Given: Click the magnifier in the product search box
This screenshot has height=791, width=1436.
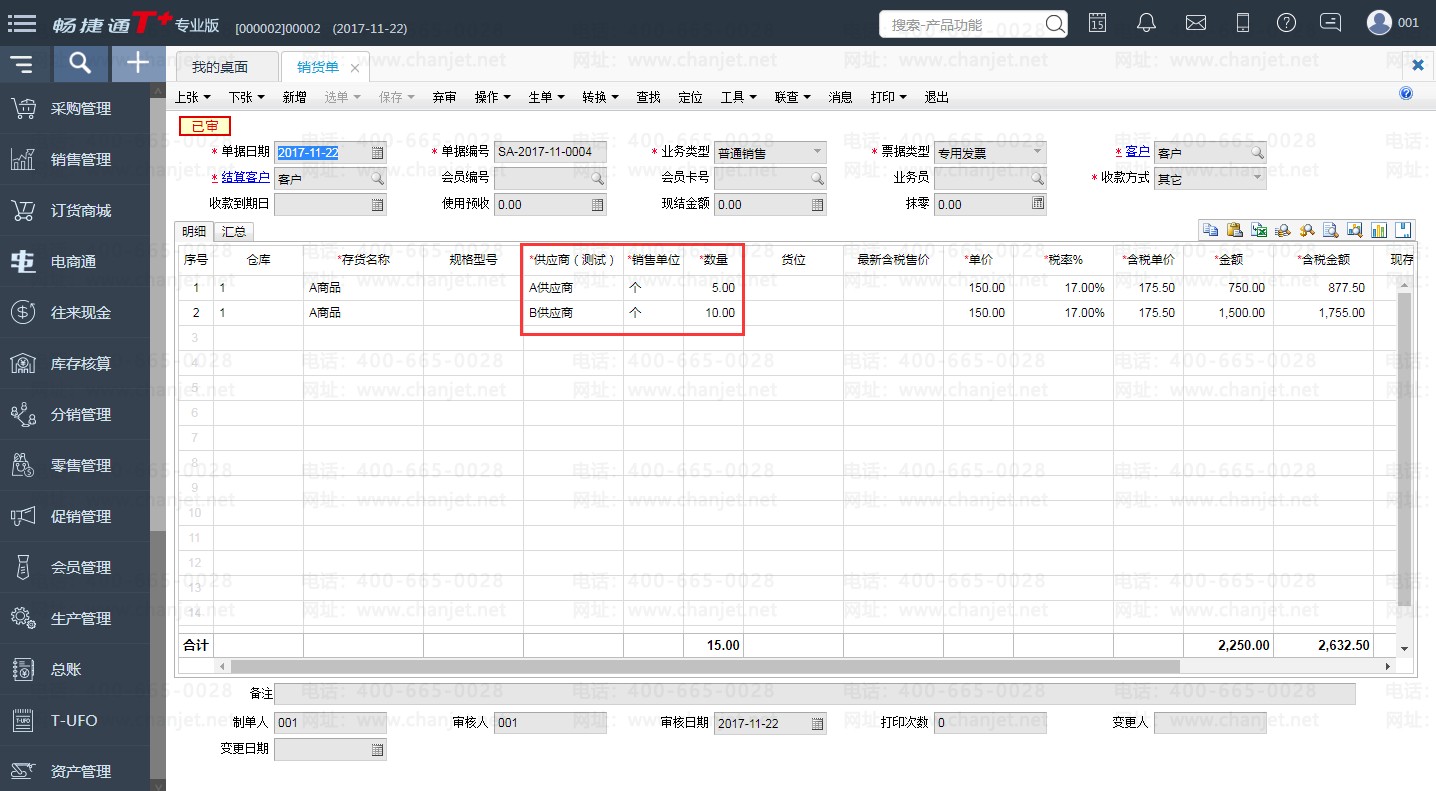Looking at the screenshot, I should 1054,24.
